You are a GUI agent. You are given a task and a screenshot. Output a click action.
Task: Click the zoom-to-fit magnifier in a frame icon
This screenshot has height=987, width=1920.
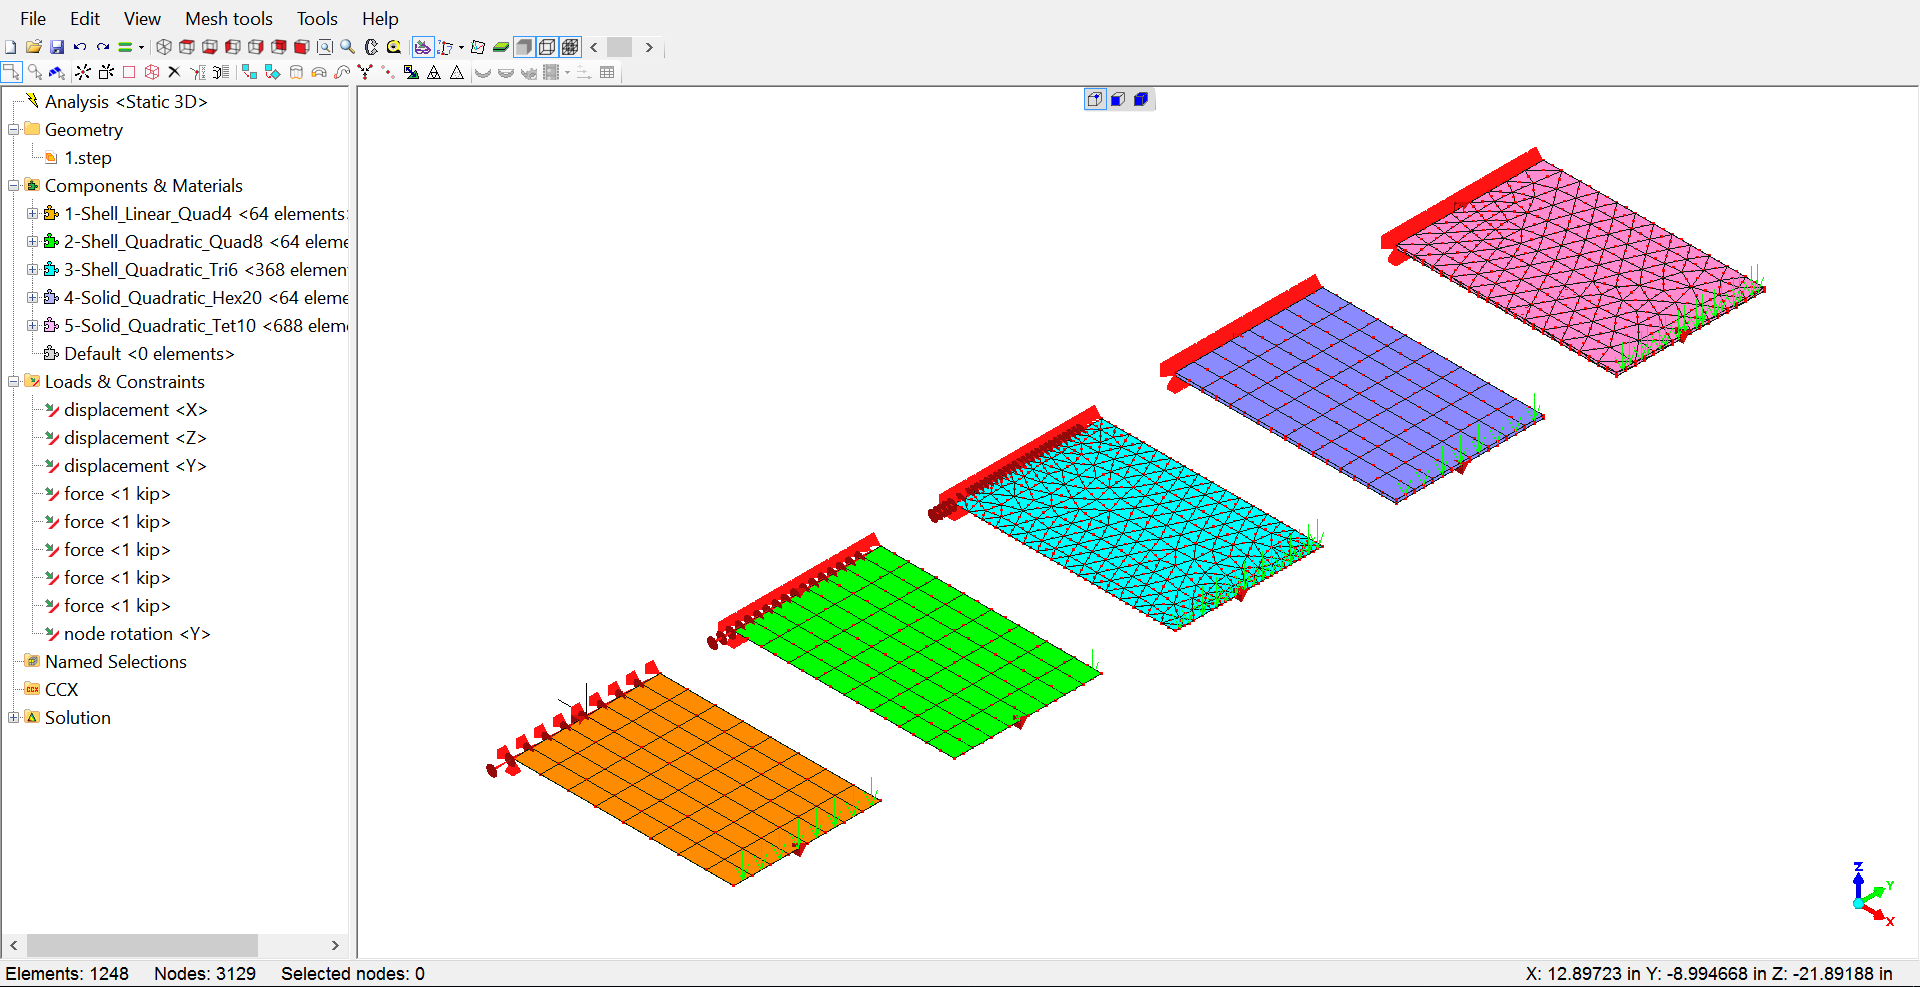tap(325, 47)
